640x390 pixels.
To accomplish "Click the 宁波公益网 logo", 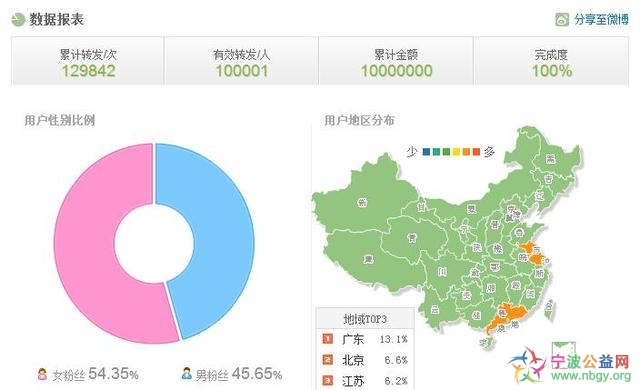I will [x=569, y=364].
